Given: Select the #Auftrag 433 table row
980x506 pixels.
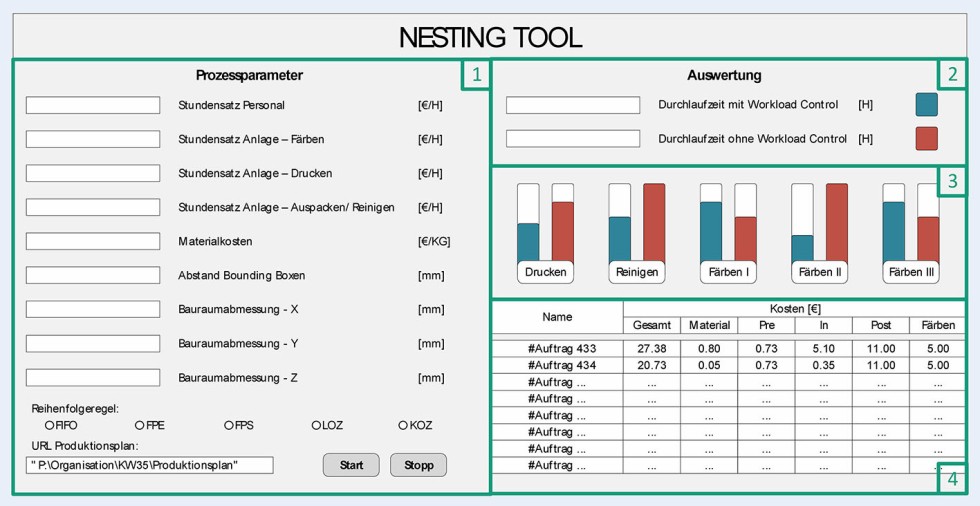Looking at the screenshot, I should 561,349.
